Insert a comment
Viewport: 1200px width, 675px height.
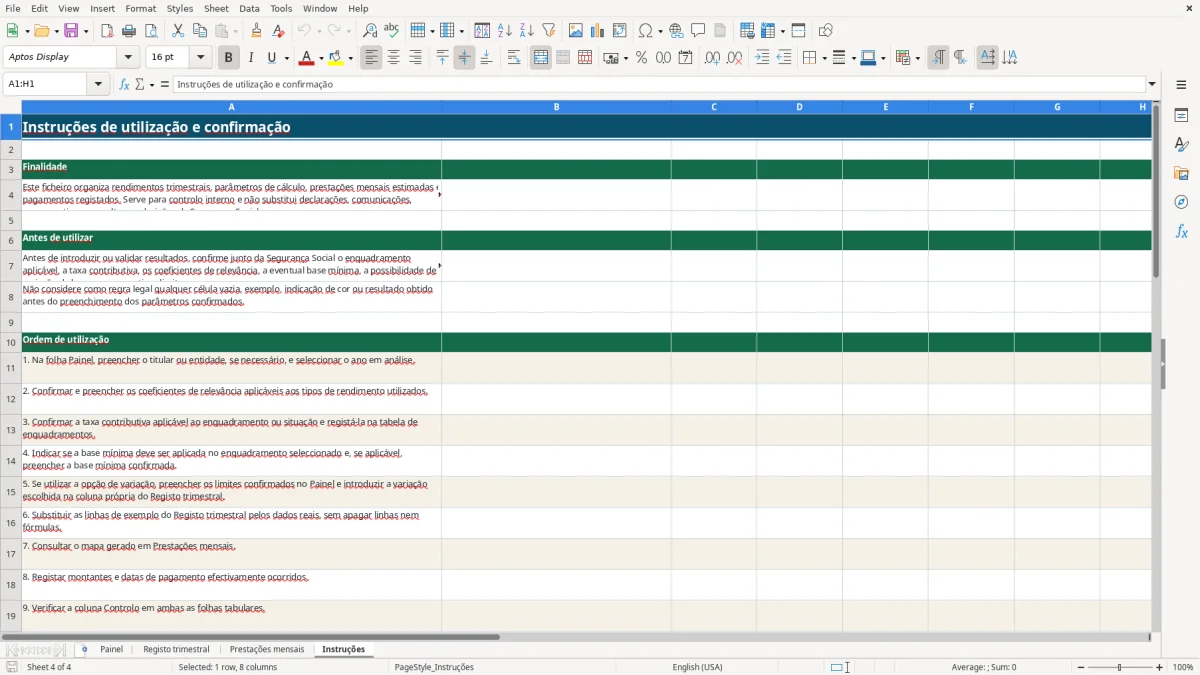click(x=698, y=31)
